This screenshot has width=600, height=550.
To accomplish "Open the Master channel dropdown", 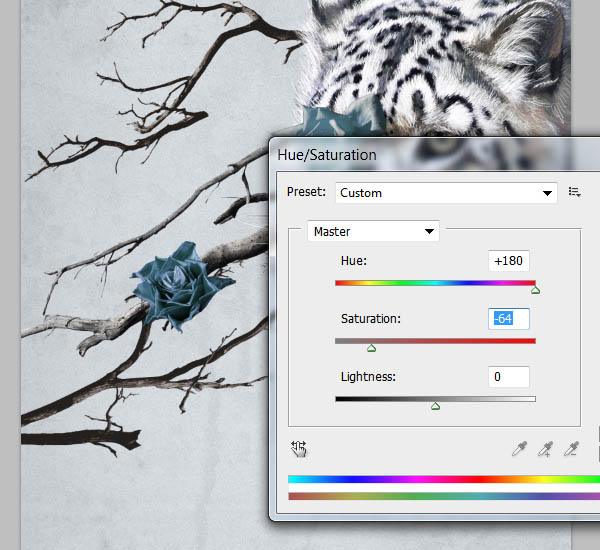I will 373,231.
